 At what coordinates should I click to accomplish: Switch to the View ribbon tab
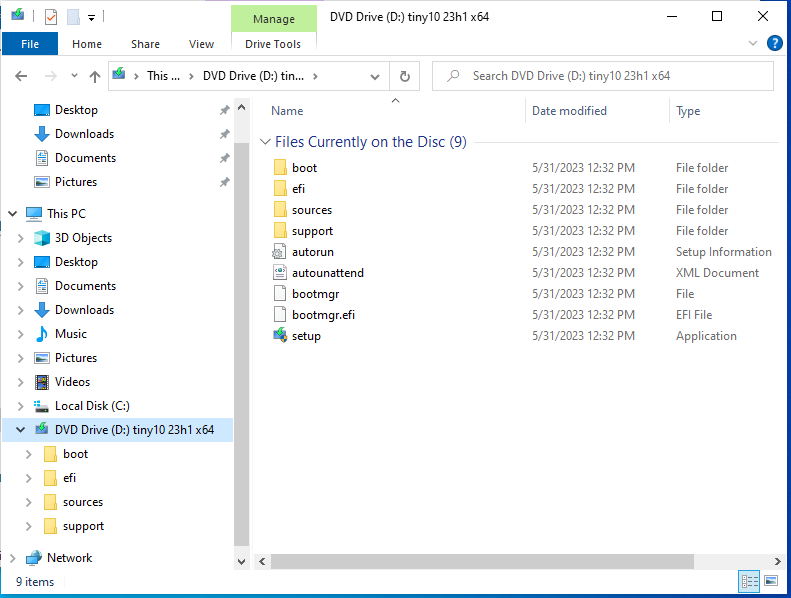(201, 44)
